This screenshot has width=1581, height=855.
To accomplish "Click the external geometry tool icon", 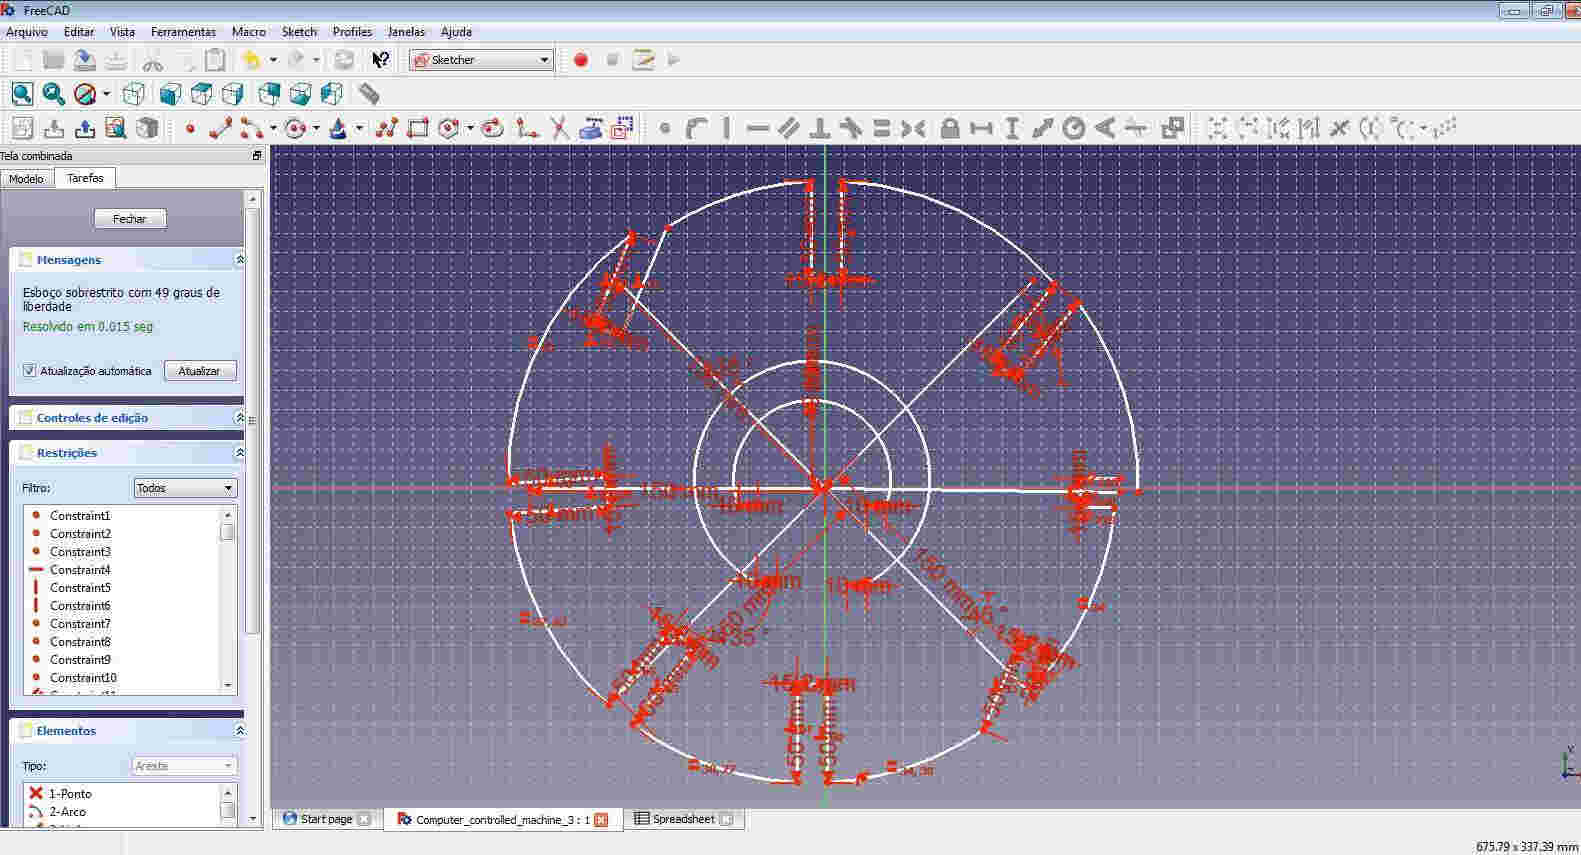I will point(591,128).
